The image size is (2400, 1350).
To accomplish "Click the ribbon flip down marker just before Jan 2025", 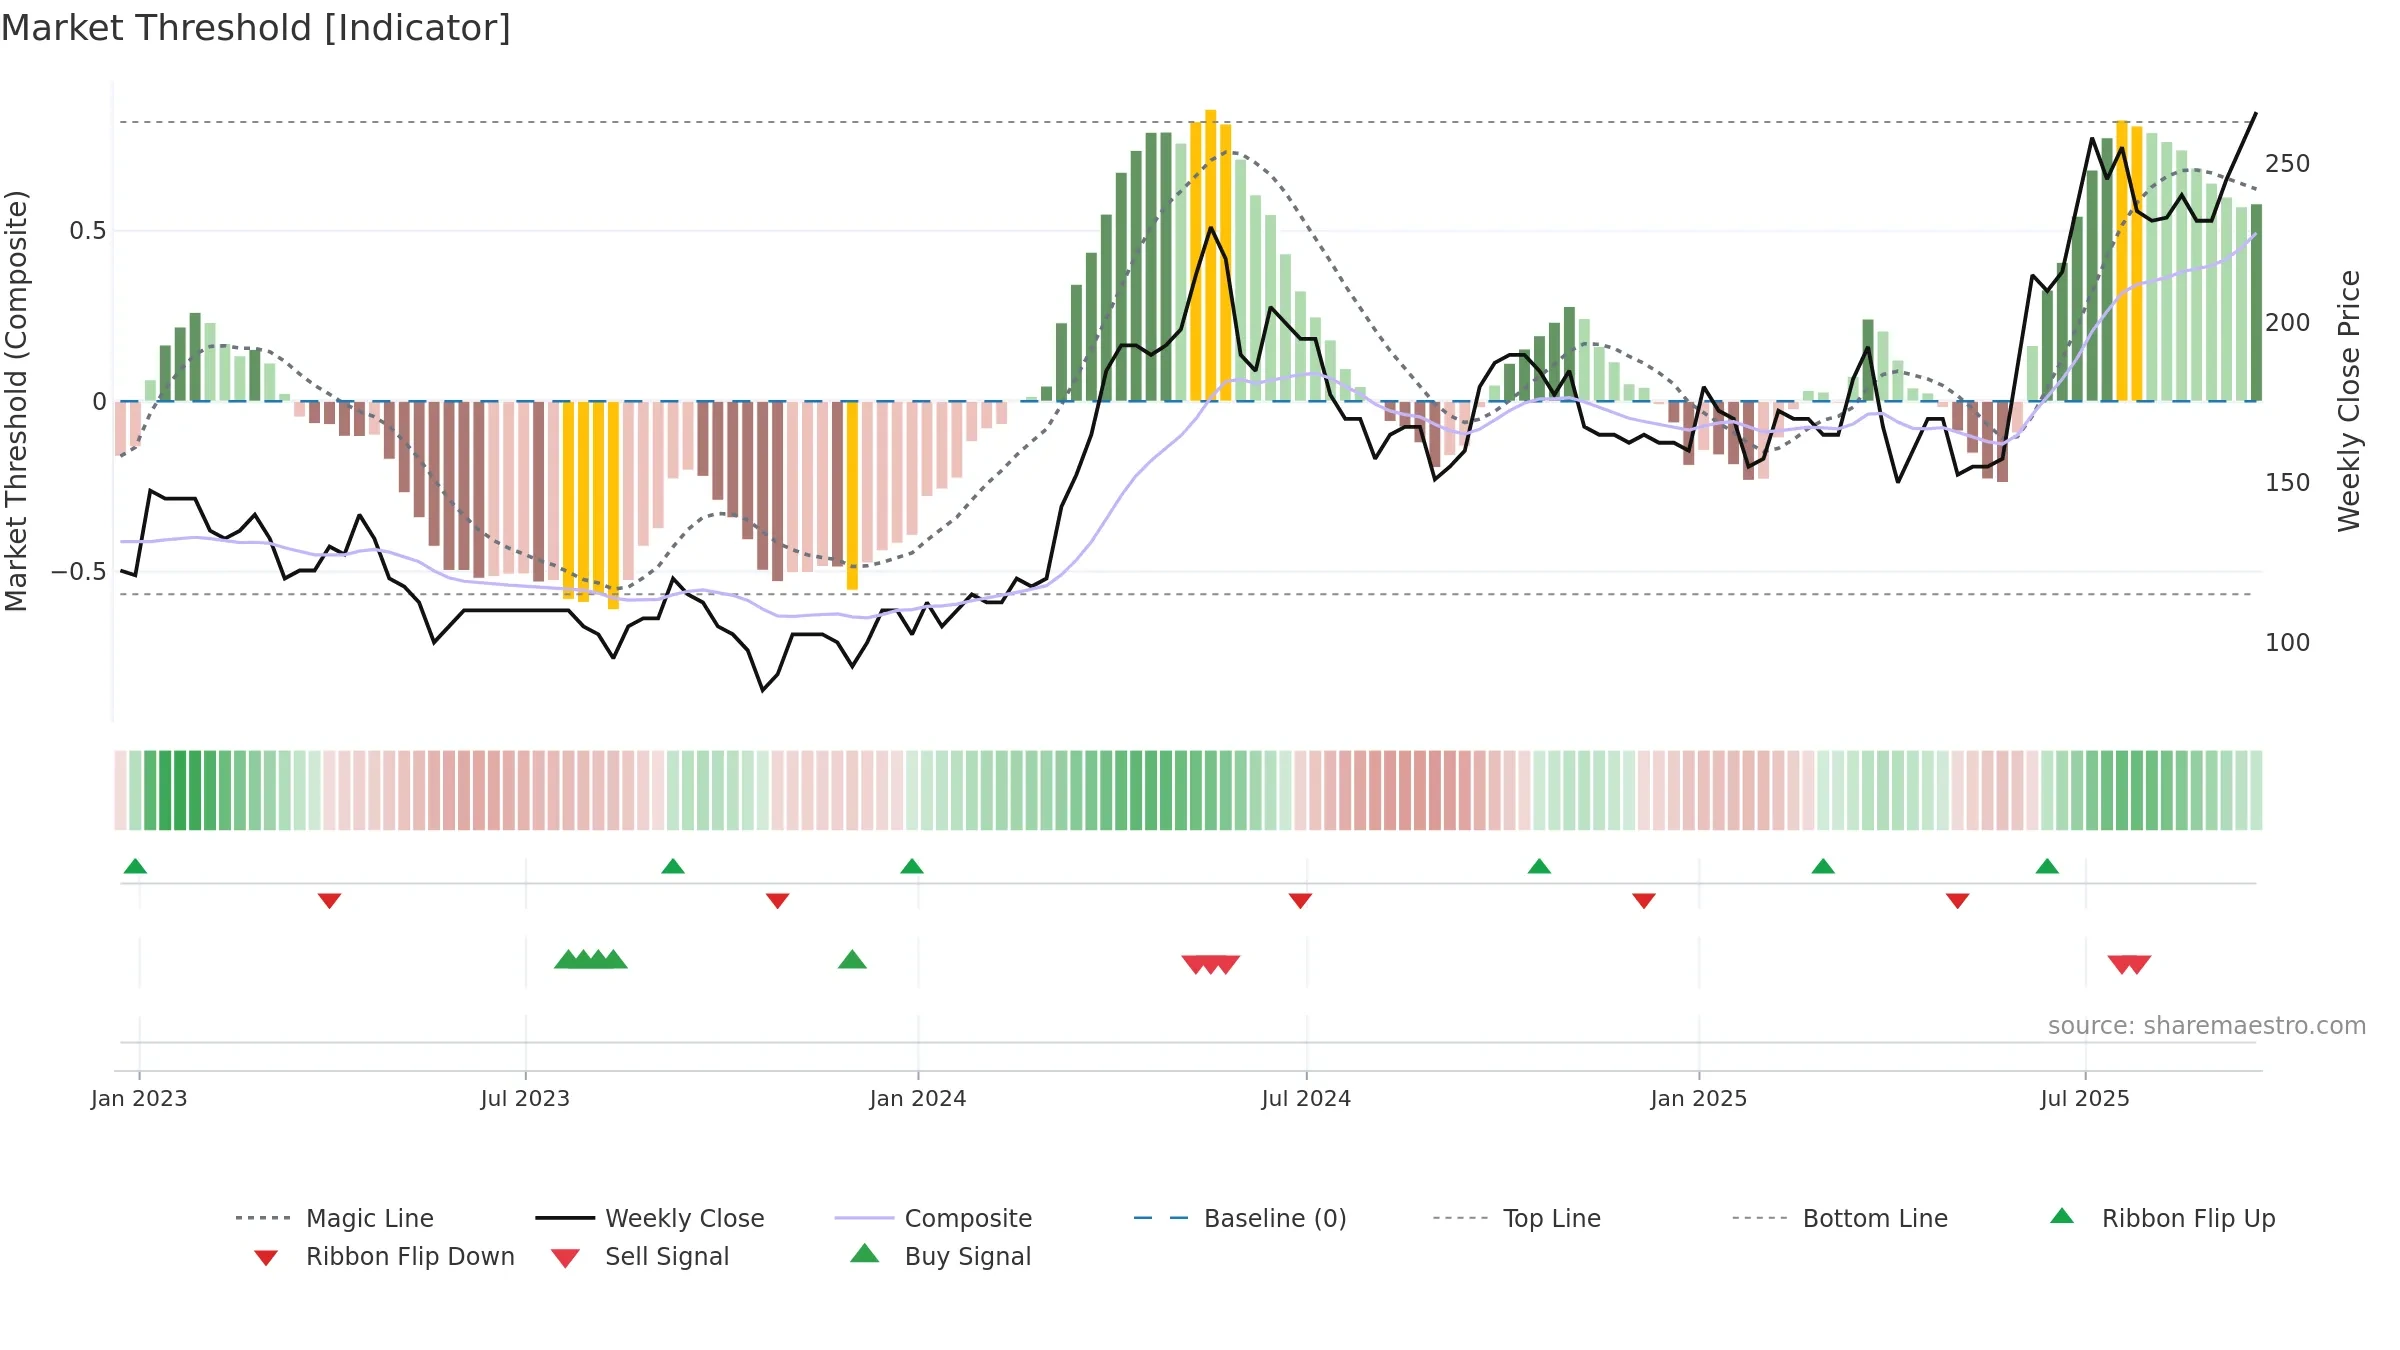I will point(1644,901).
